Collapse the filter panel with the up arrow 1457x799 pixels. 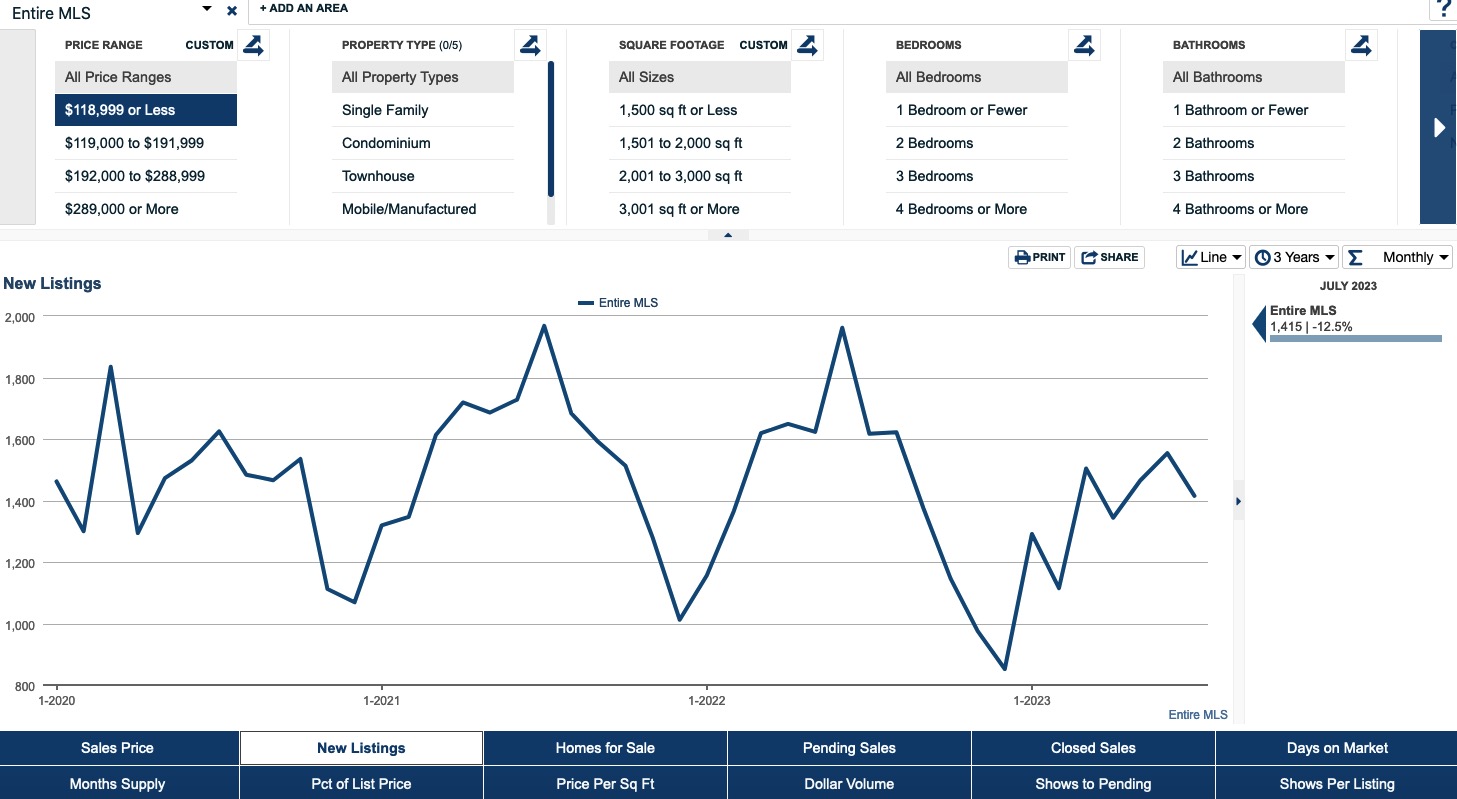728,235
